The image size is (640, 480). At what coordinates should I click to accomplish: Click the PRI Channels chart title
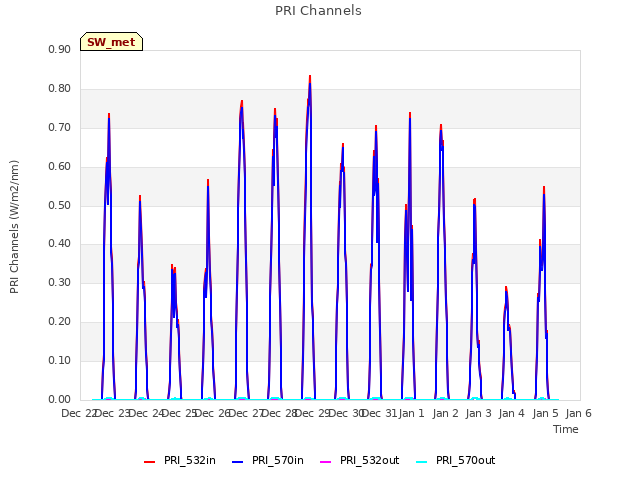(x=318, y=11)
